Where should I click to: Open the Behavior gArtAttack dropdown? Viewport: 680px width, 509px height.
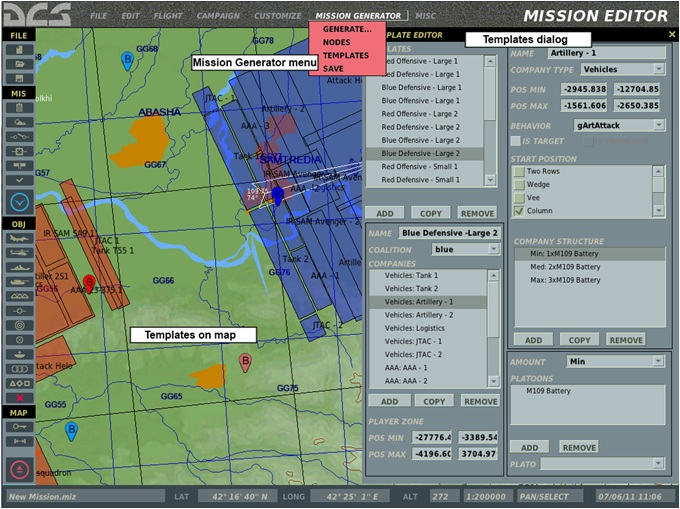(658, 125)
